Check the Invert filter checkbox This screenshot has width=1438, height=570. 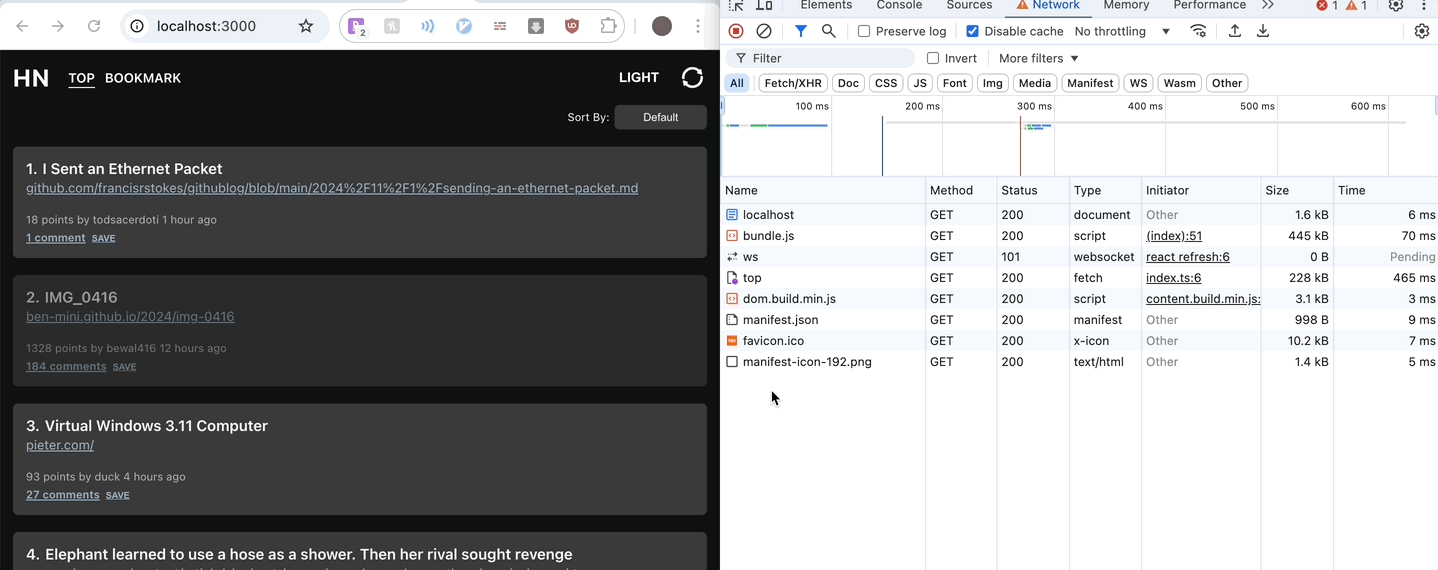(x=933, y=58)
